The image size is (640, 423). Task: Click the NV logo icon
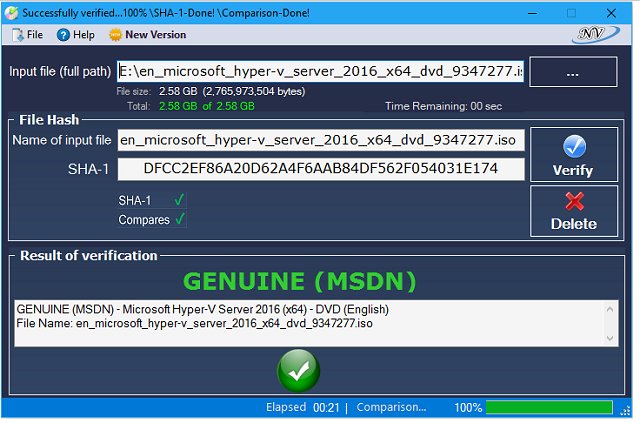594,34
